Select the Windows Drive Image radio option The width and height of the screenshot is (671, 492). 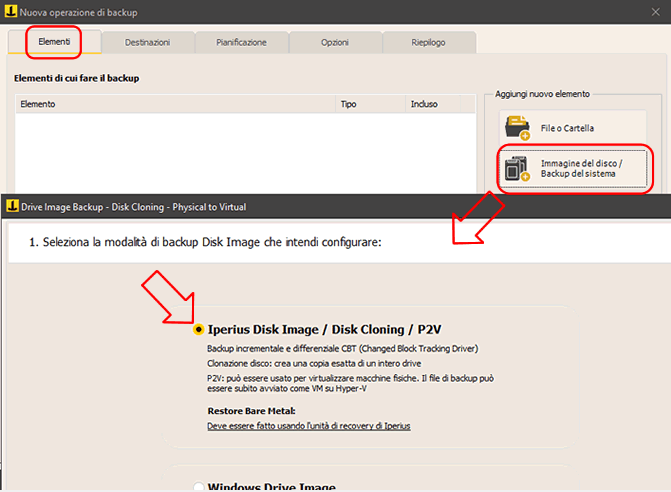199,487
